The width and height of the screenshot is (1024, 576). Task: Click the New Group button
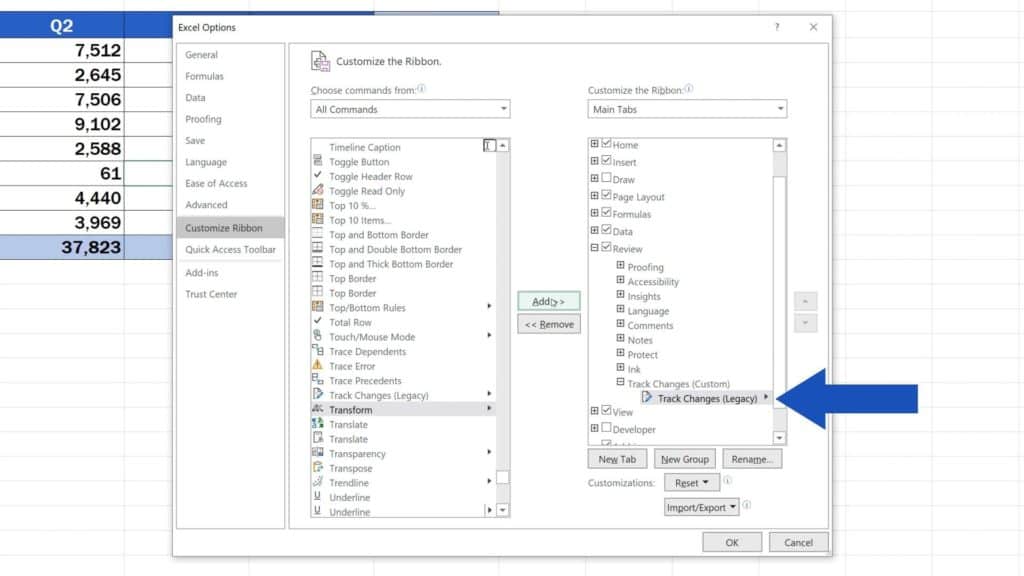(x=684, y=459)
